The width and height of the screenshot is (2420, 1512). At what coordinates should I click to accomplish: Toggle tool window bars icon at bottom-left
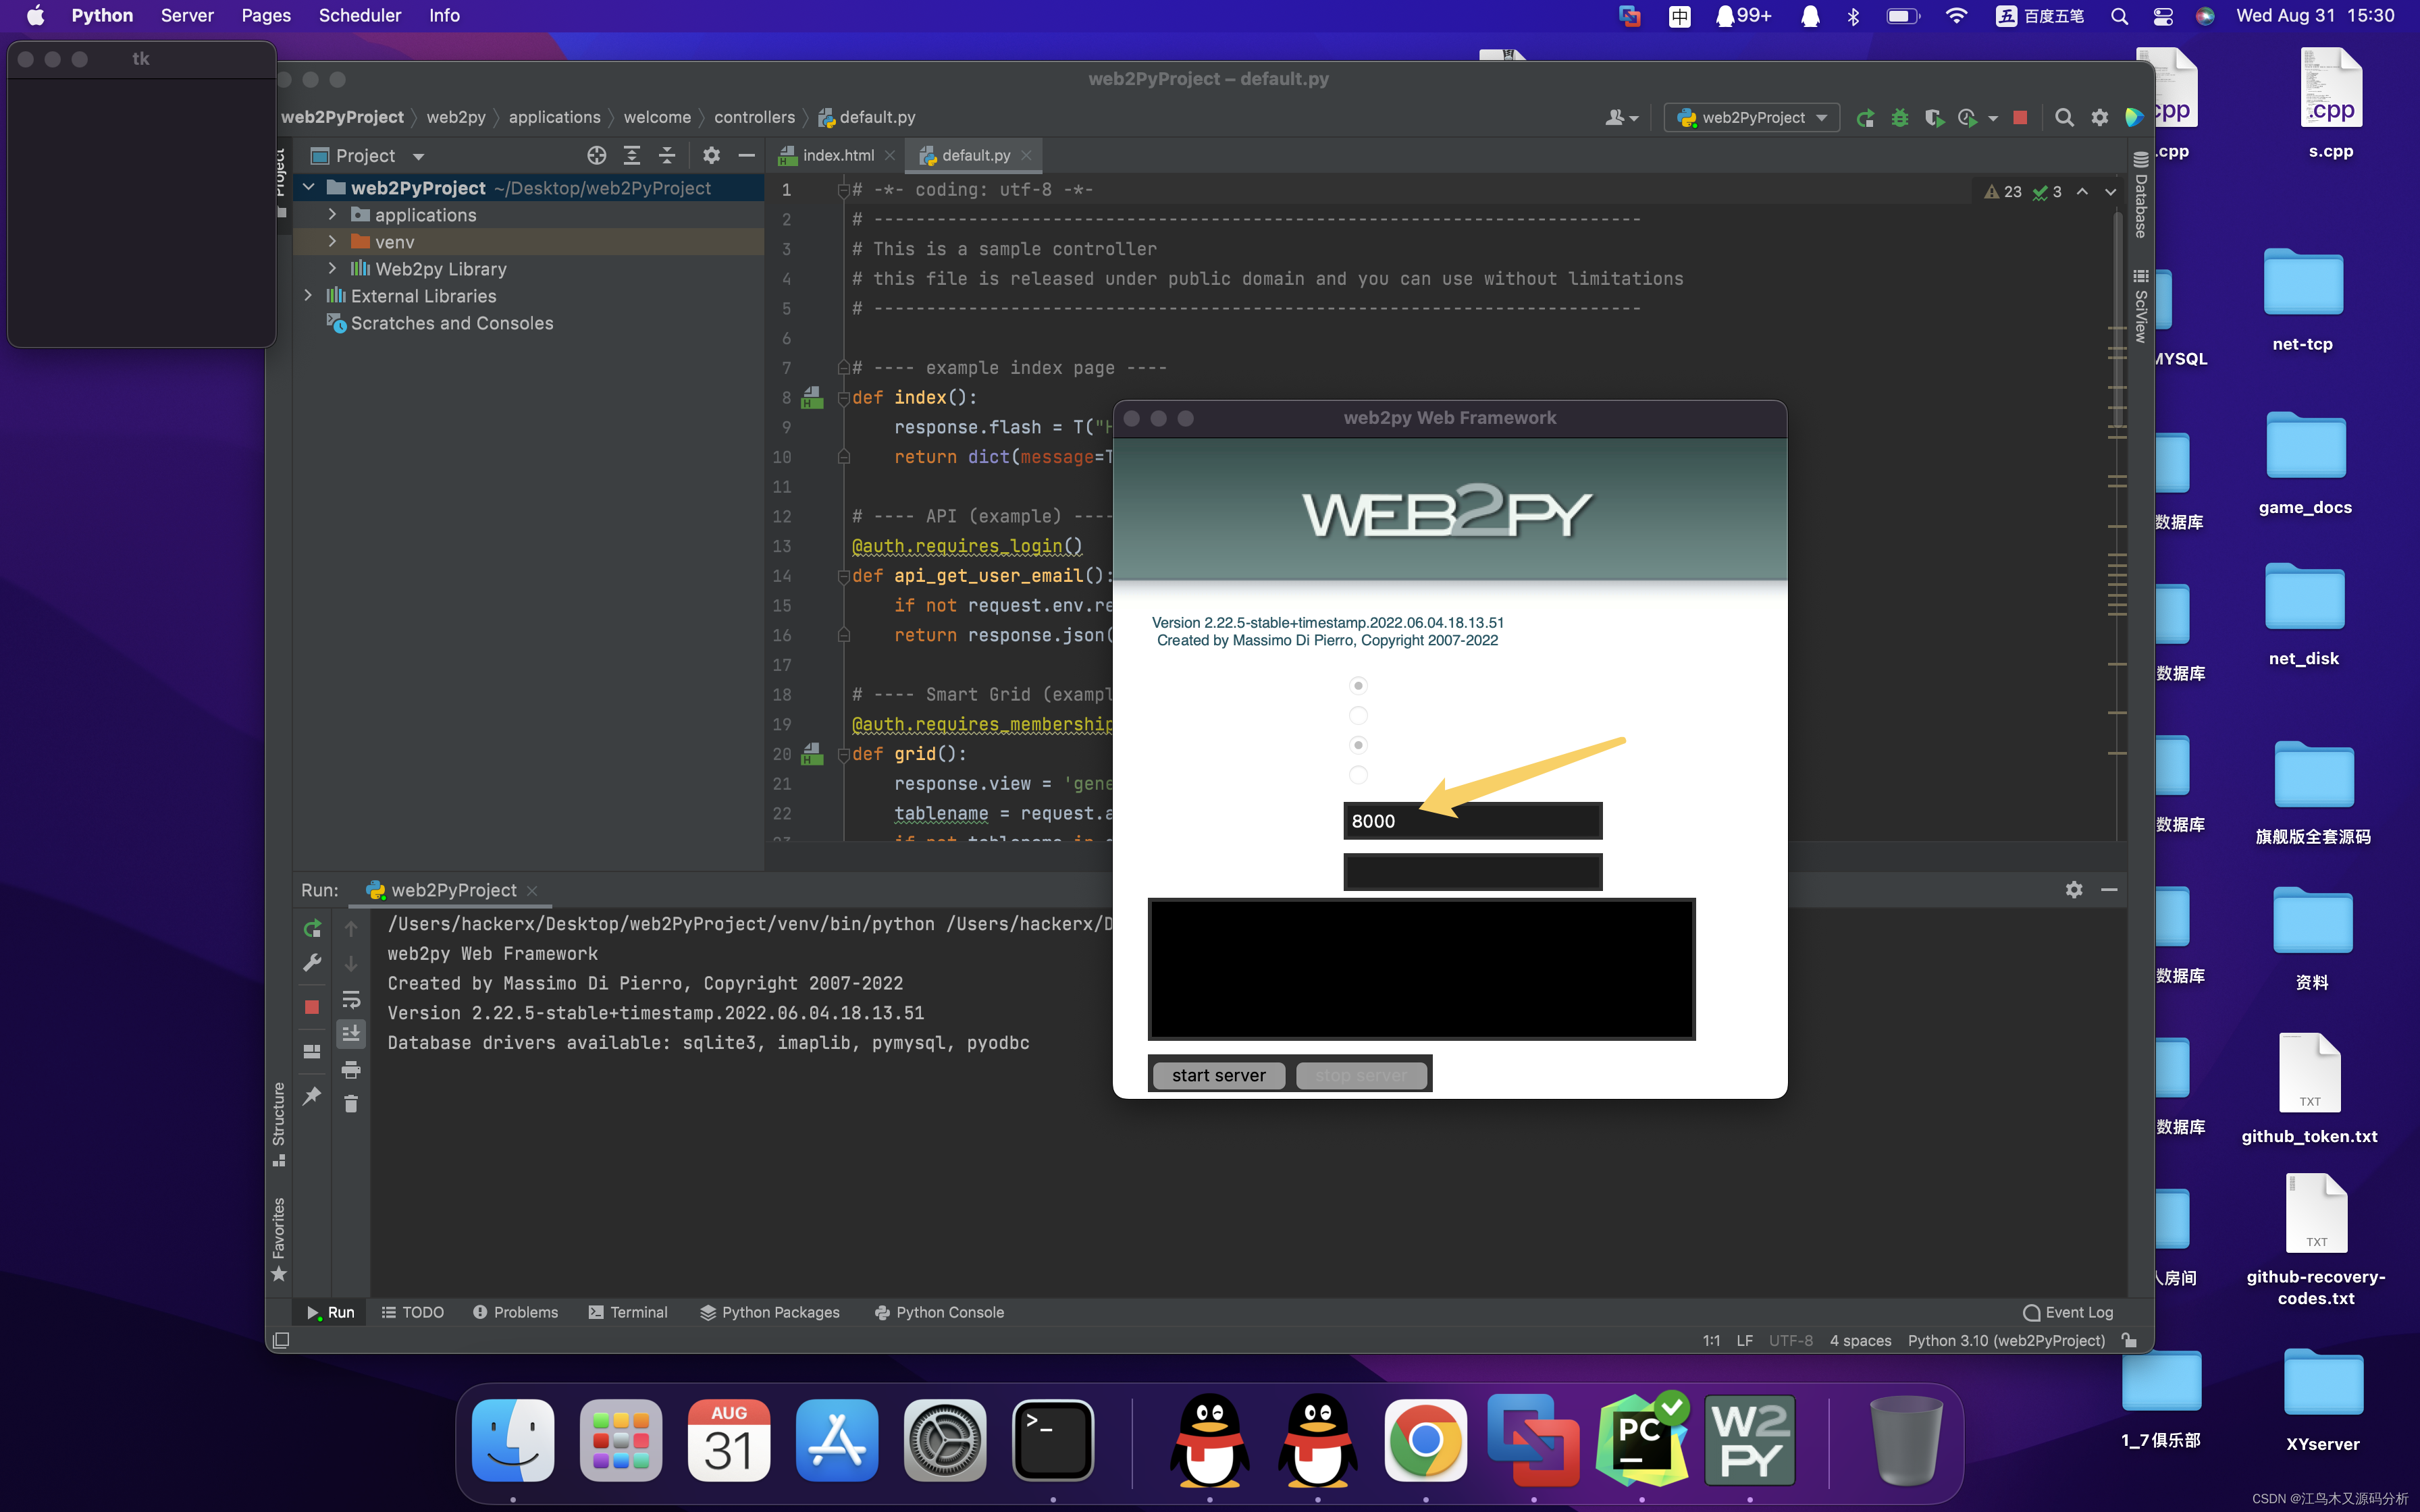[x=281, y=1340]
